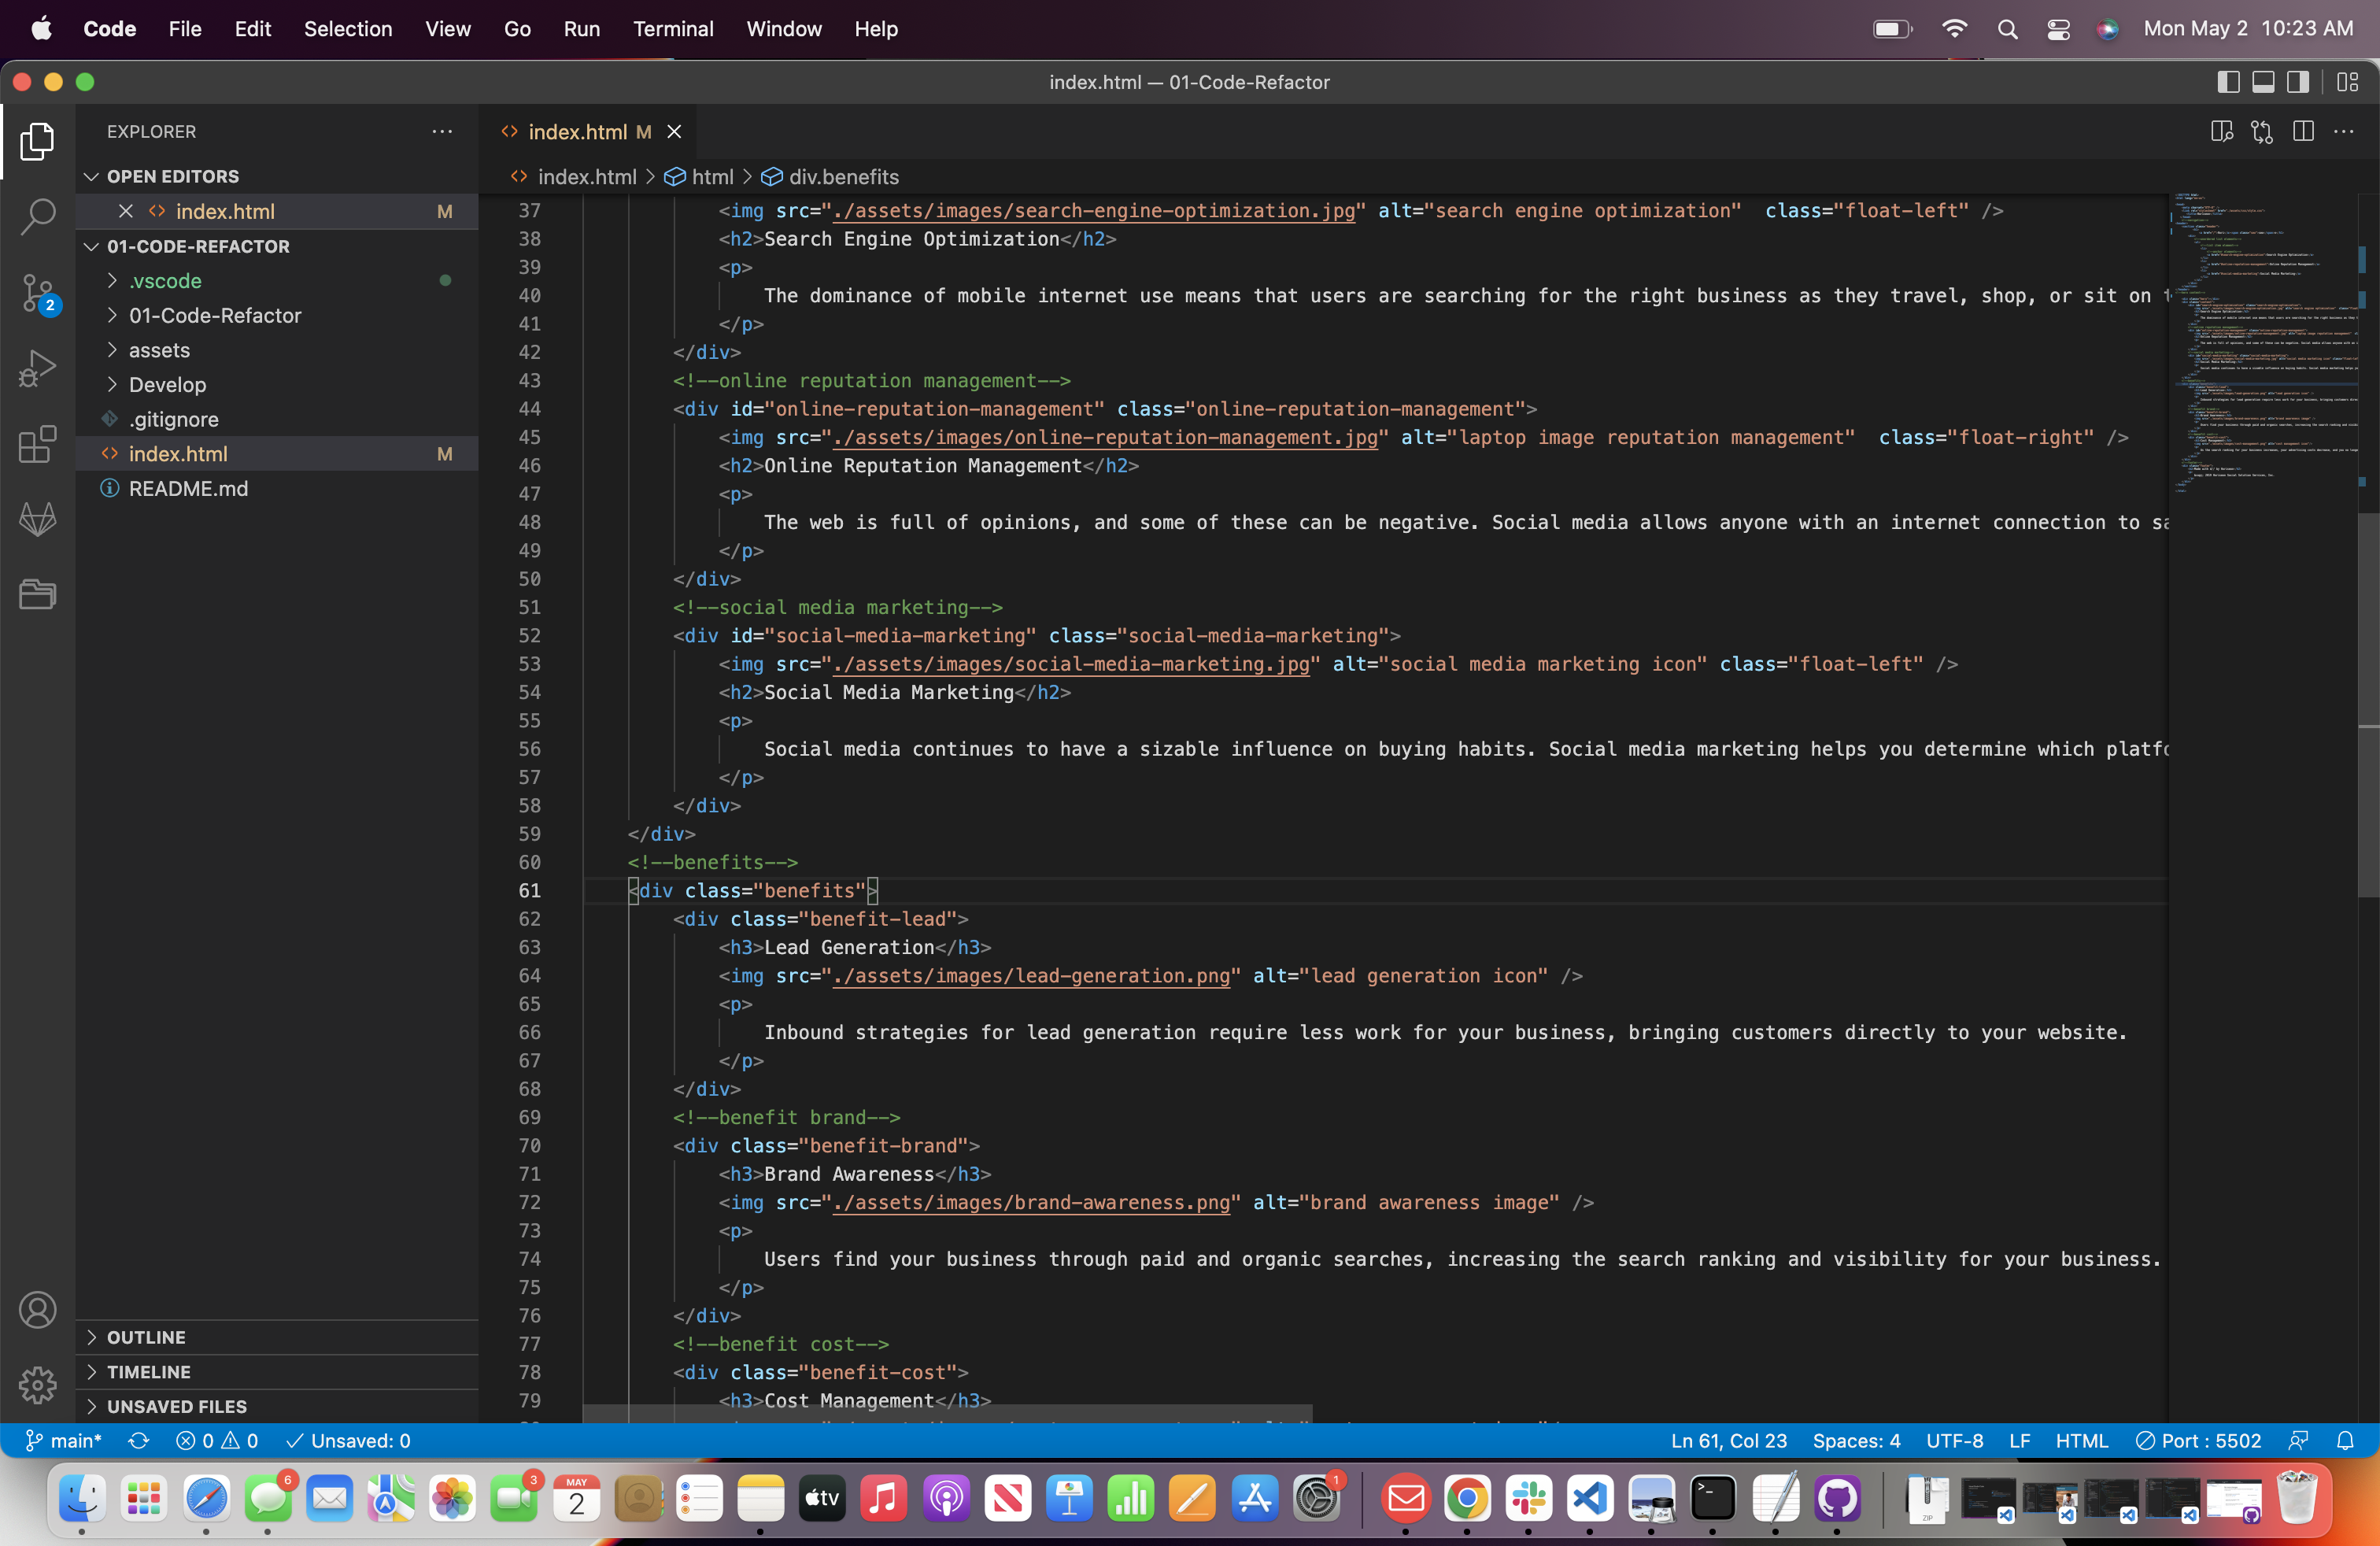Expand the .vscode folder

coord(277,281)
